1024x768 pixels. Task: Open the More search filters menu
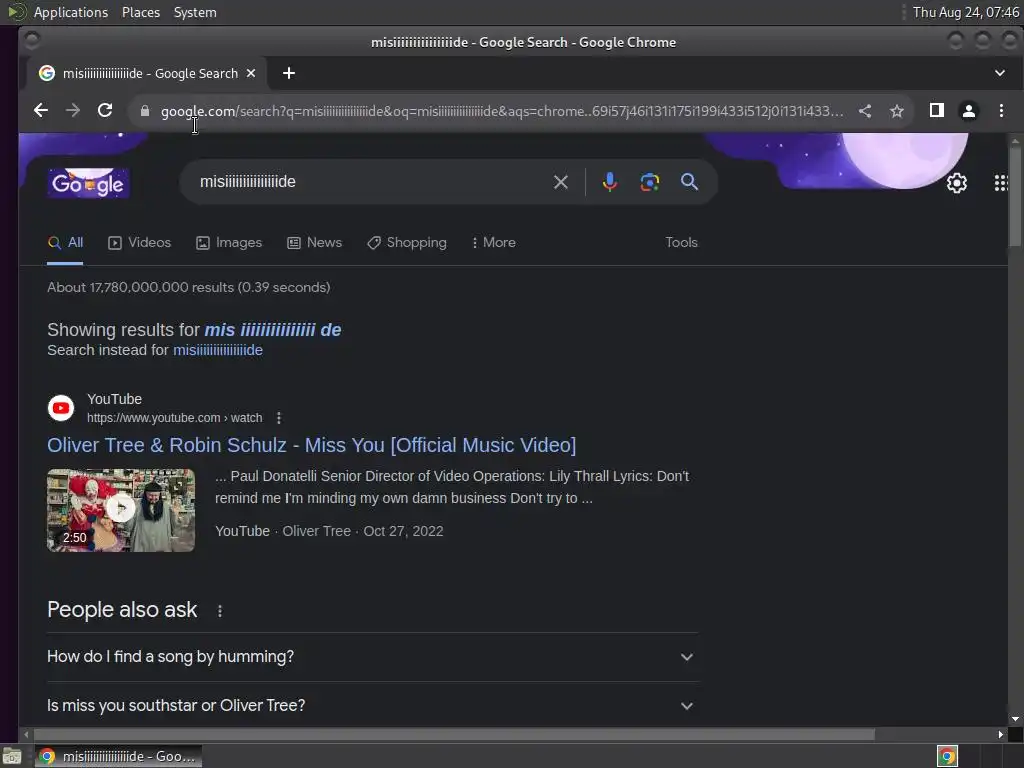pos(494,243)
